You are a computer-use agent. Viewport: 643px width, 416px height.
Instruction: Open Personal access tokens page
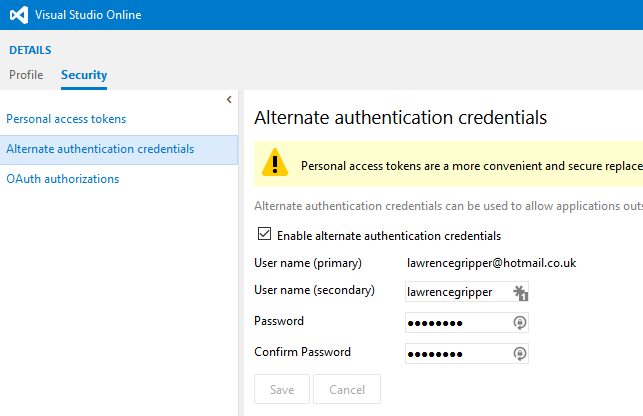click(66, 119)
